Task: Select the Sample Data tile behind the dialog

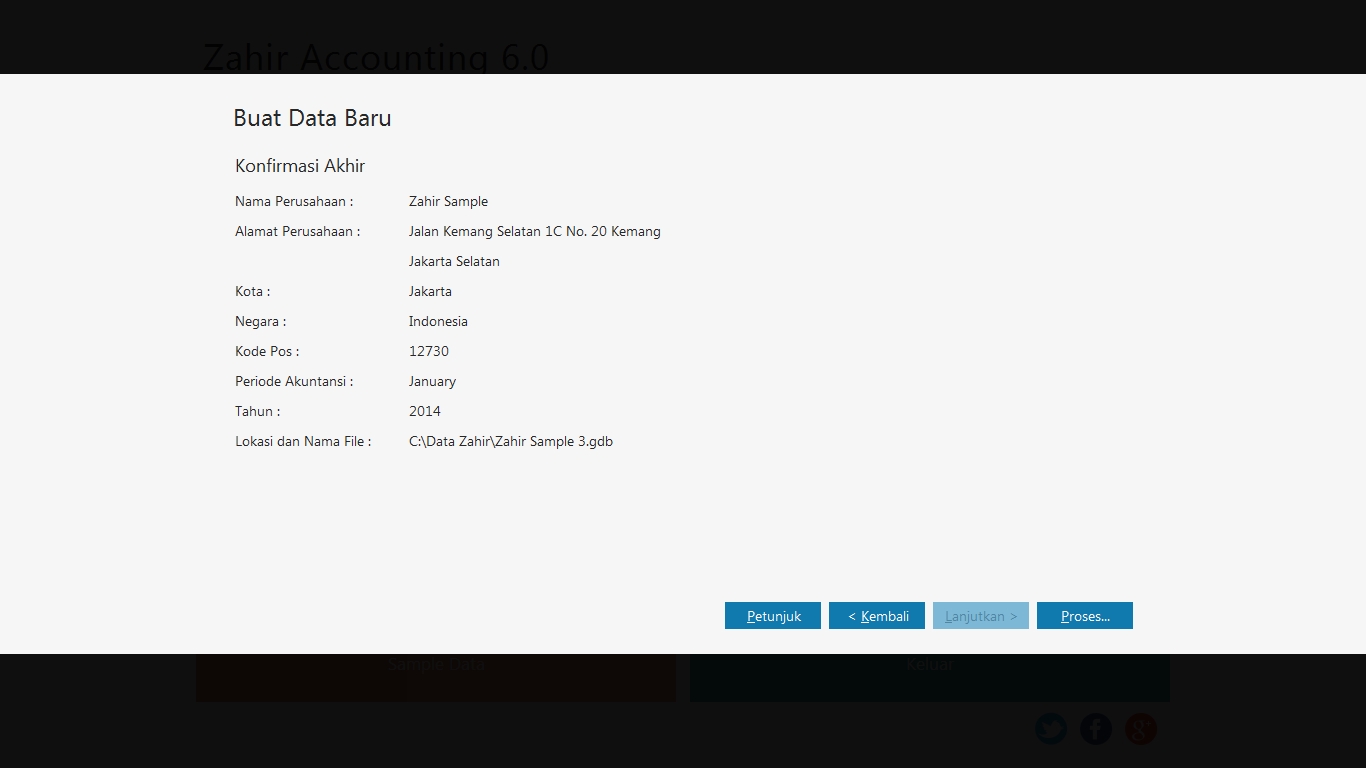Action: pyautogui.click(x=436, y=677)
